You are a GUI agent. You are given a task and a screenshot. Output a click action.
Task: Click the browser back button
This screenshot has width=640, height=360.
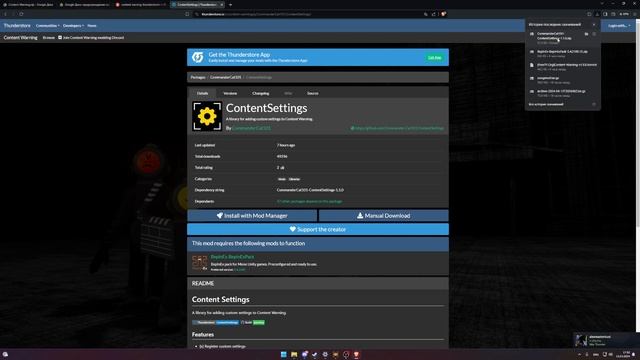[x=5, y=14]
